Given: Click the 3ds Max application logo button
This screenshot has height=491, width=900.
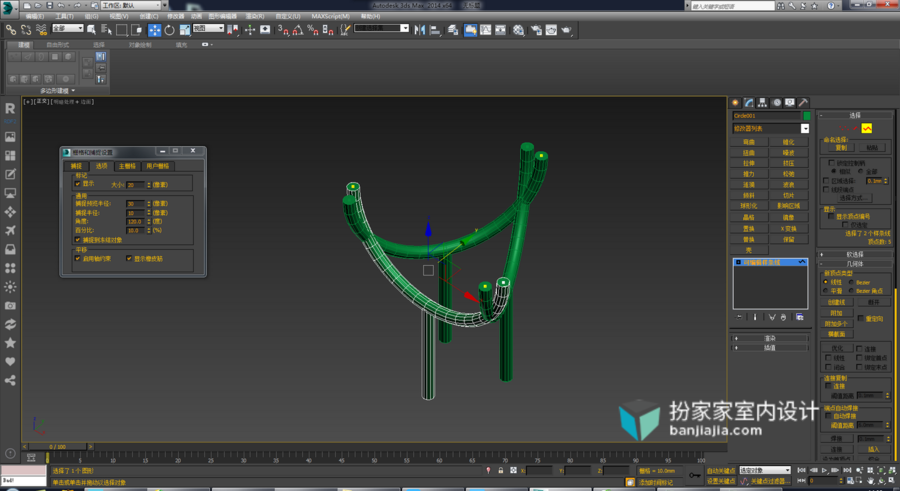Looking at the screenshot, I should (8, 7).
